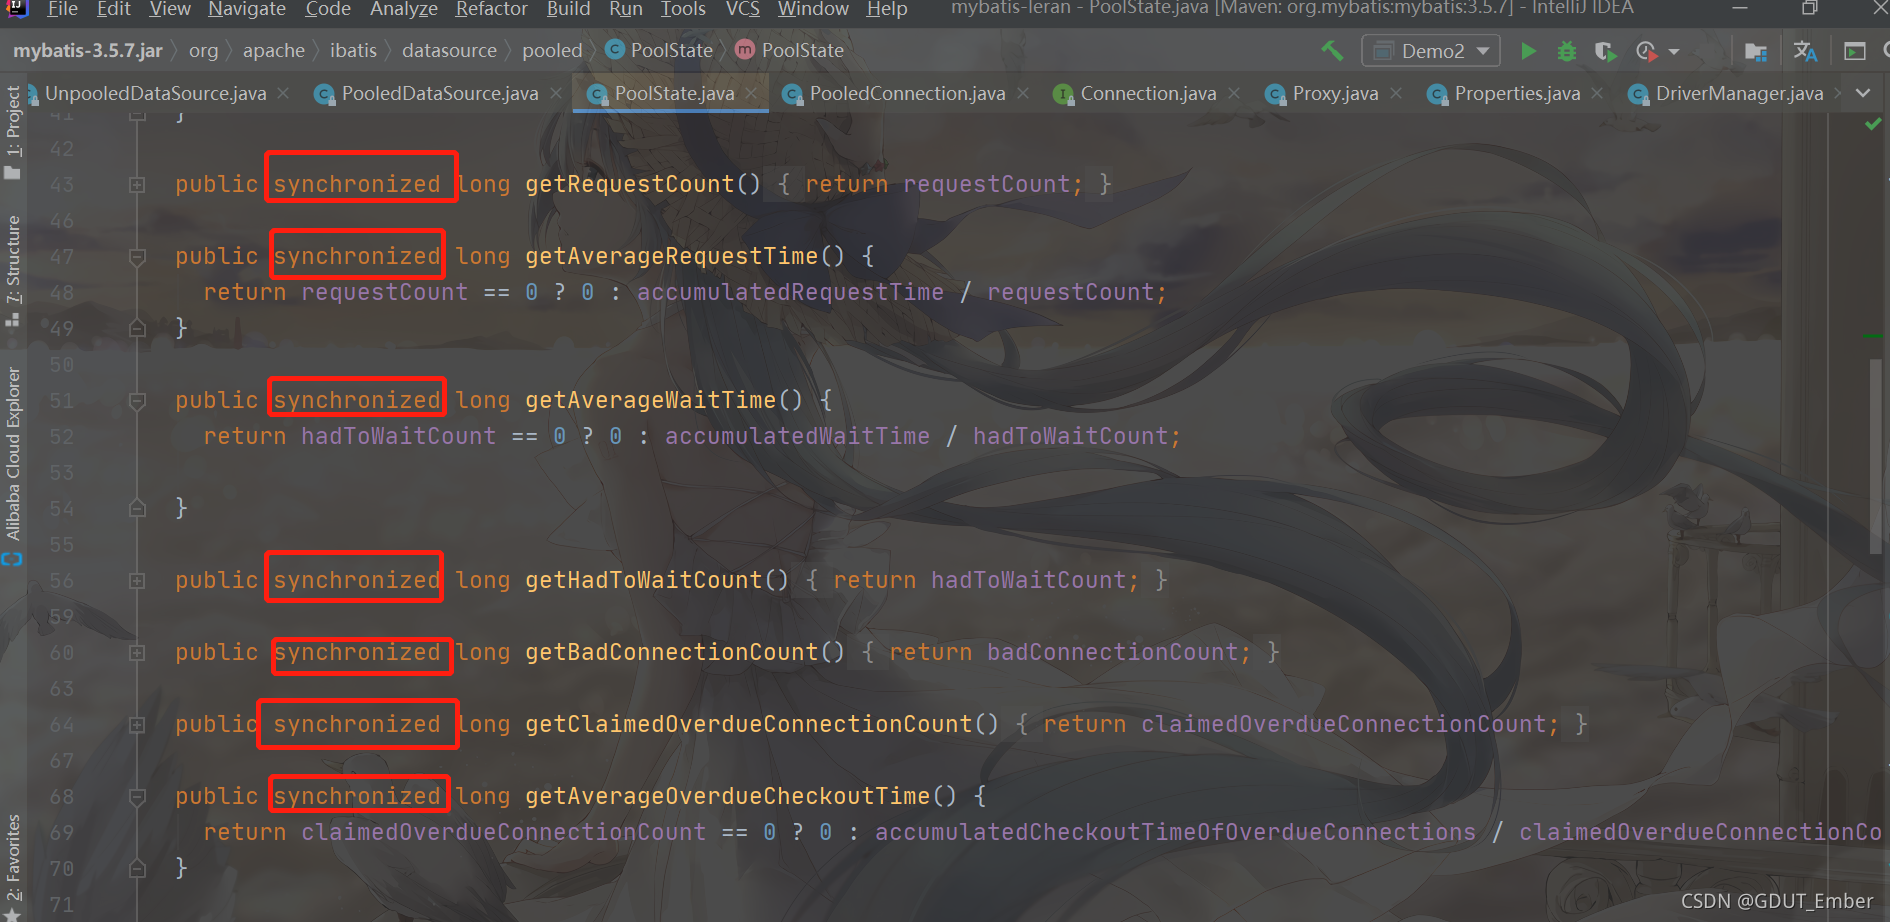The height and width of the screenshot is (922, 1890).
Task: Open the Build menu
Action: pyautogui.click(x=568, y=9)
